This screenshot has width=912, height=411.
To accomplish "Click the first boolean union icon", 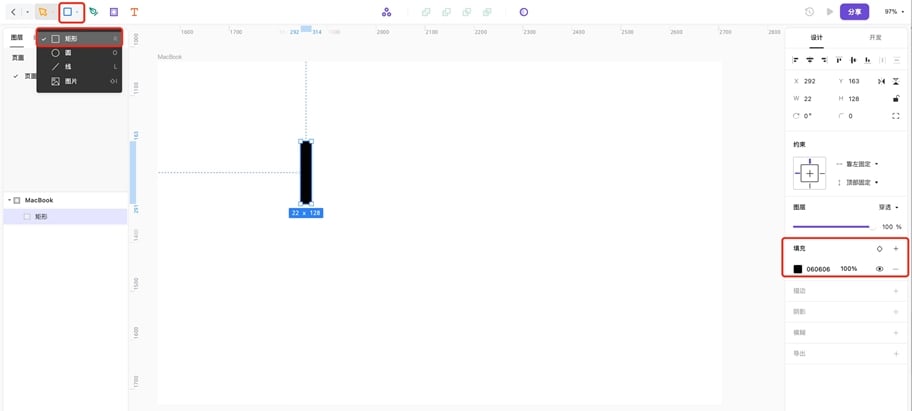I will click(x=426, y=12).
